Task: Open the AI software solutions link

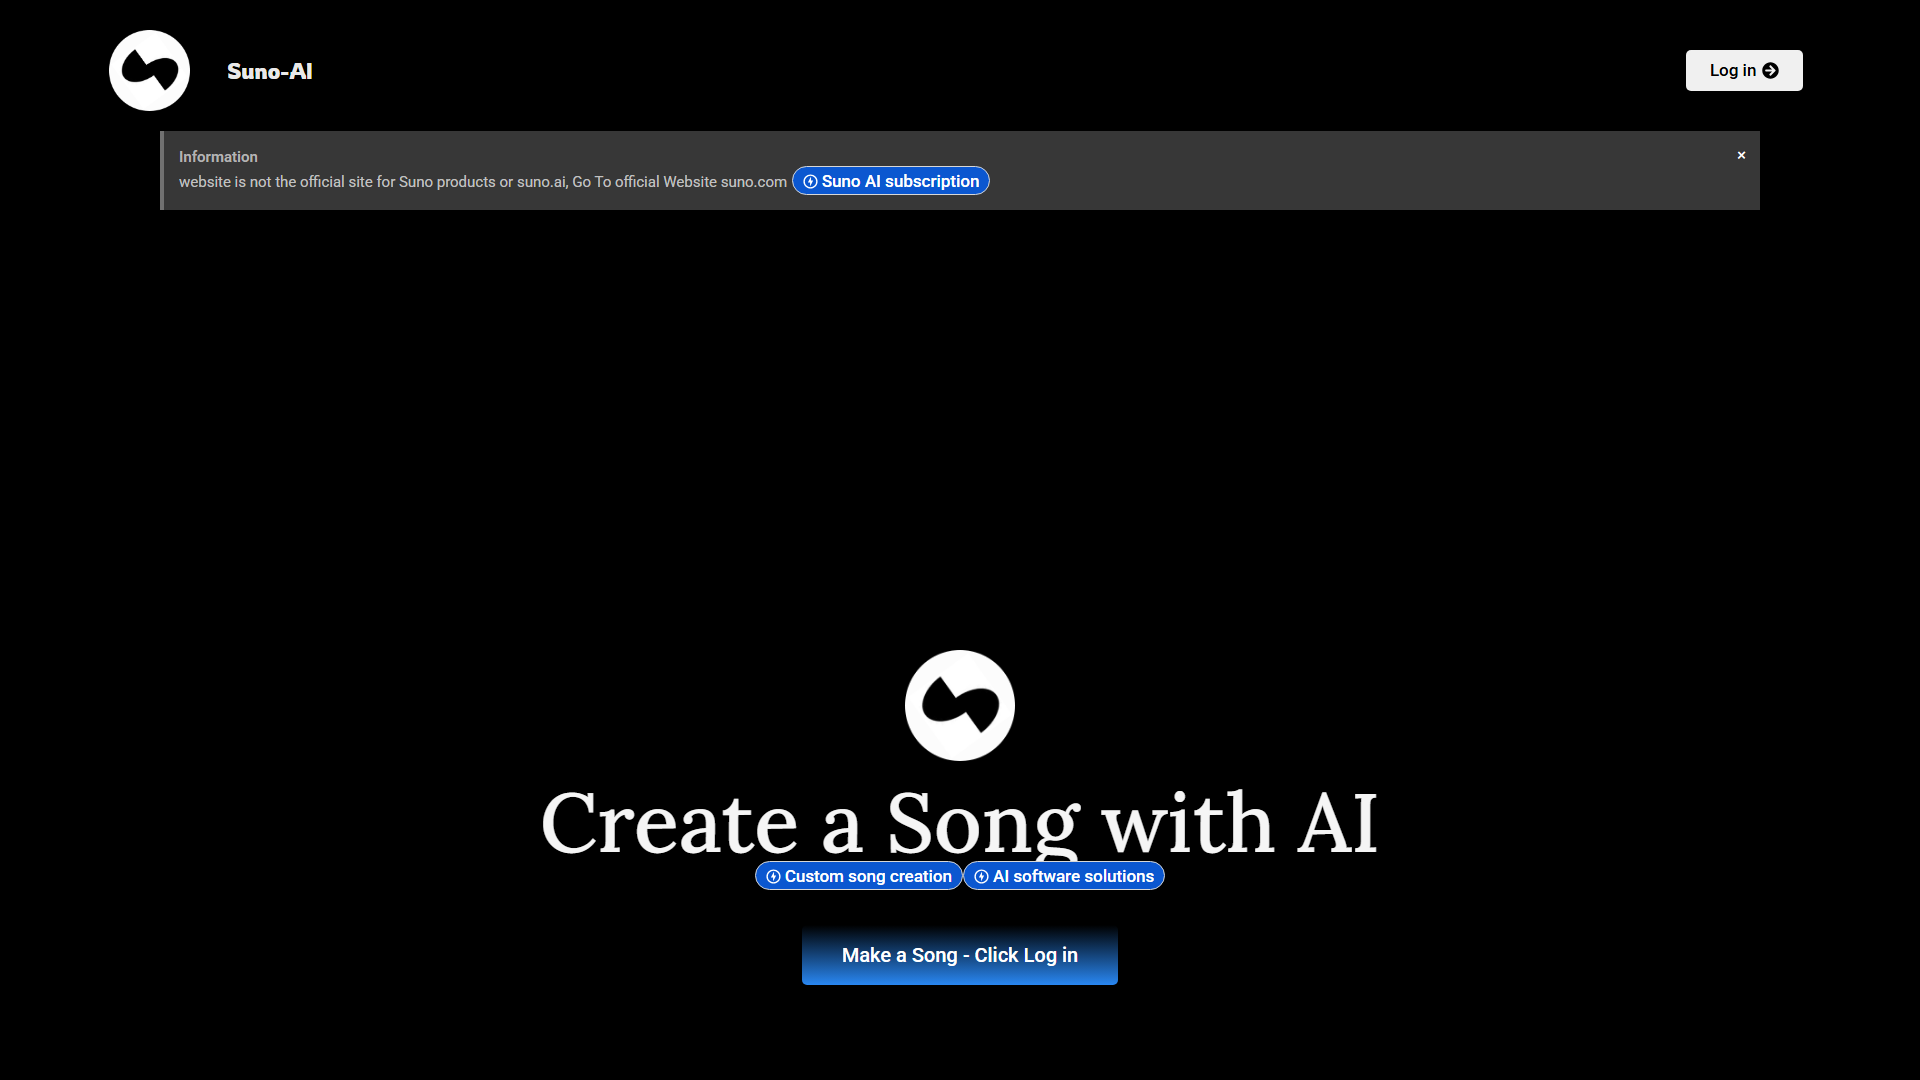Action: point(1072,876)
